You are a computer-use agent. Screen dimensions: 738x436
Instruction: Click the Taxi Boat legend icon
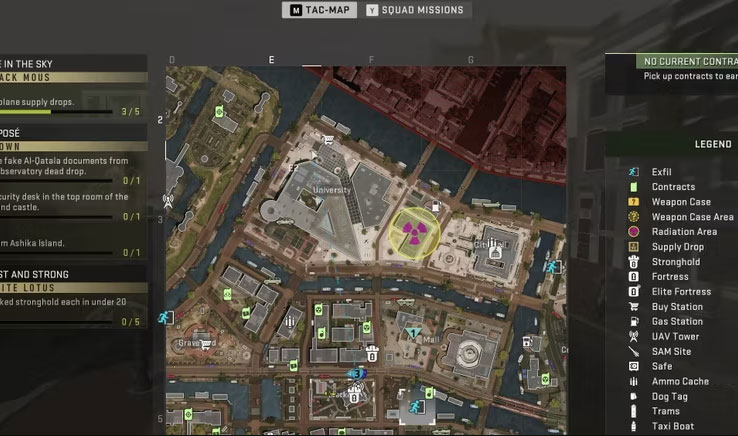634,426
